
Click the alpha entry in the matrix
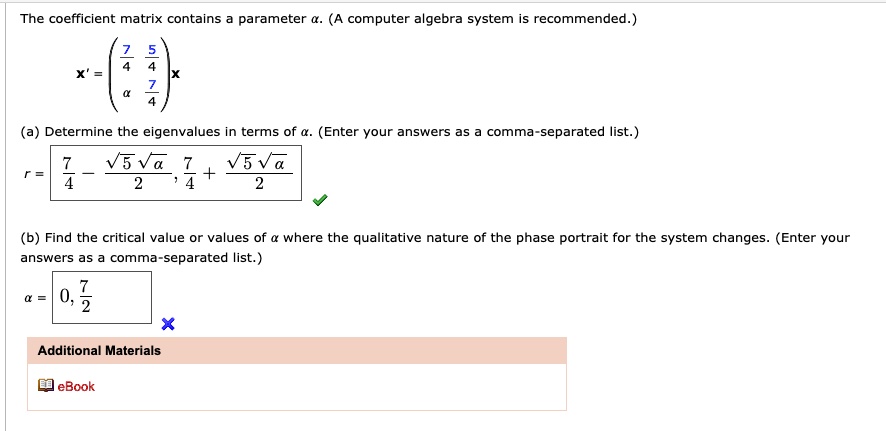[127, 94]
